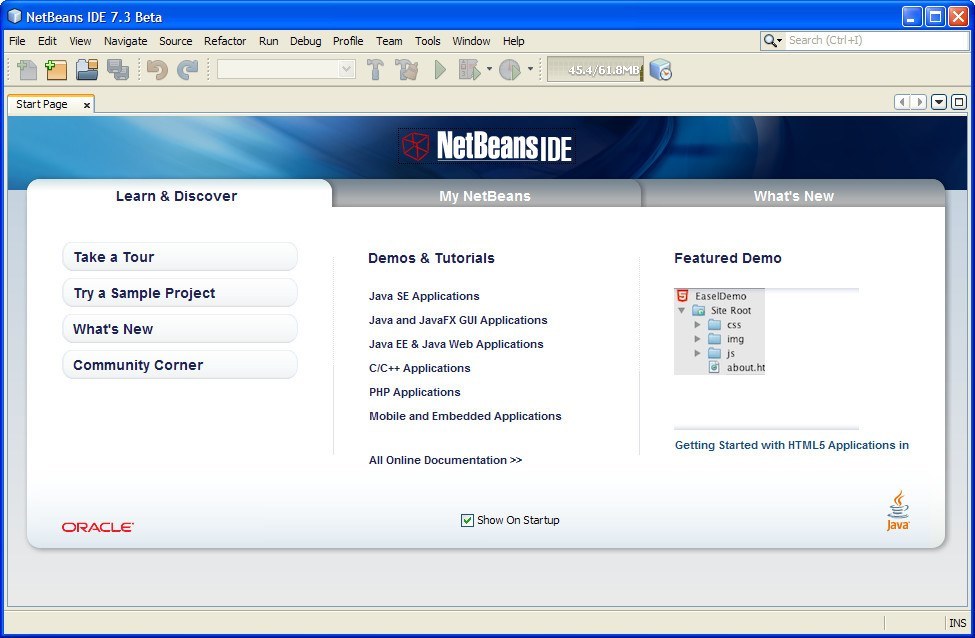Click Take a Tour button
Image resolution: width=975 pixels, height=638 pixels.
coord(180,257)
